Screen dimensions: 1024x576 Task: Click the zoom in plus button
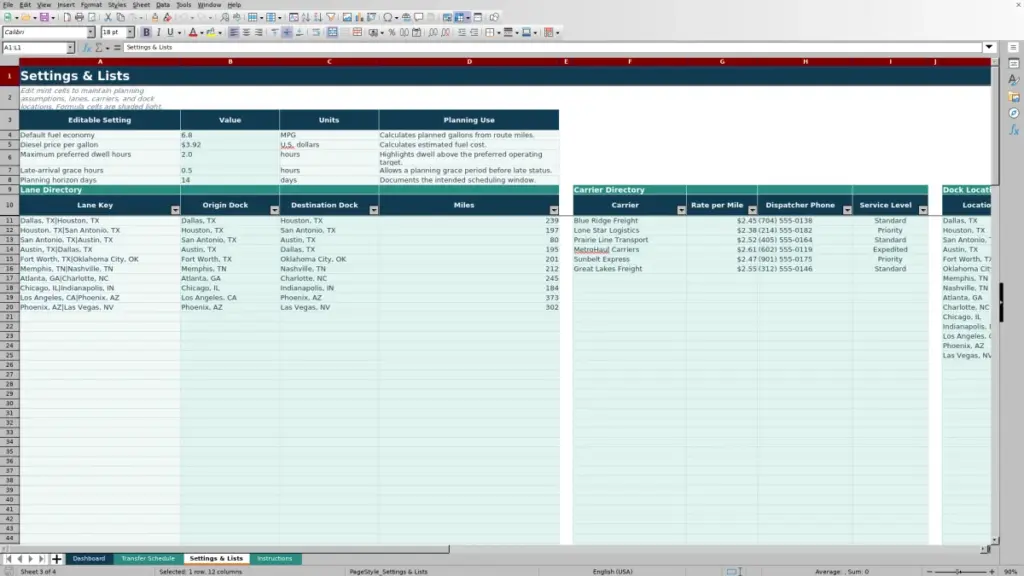pyautogui.click(x=991, y=571)
